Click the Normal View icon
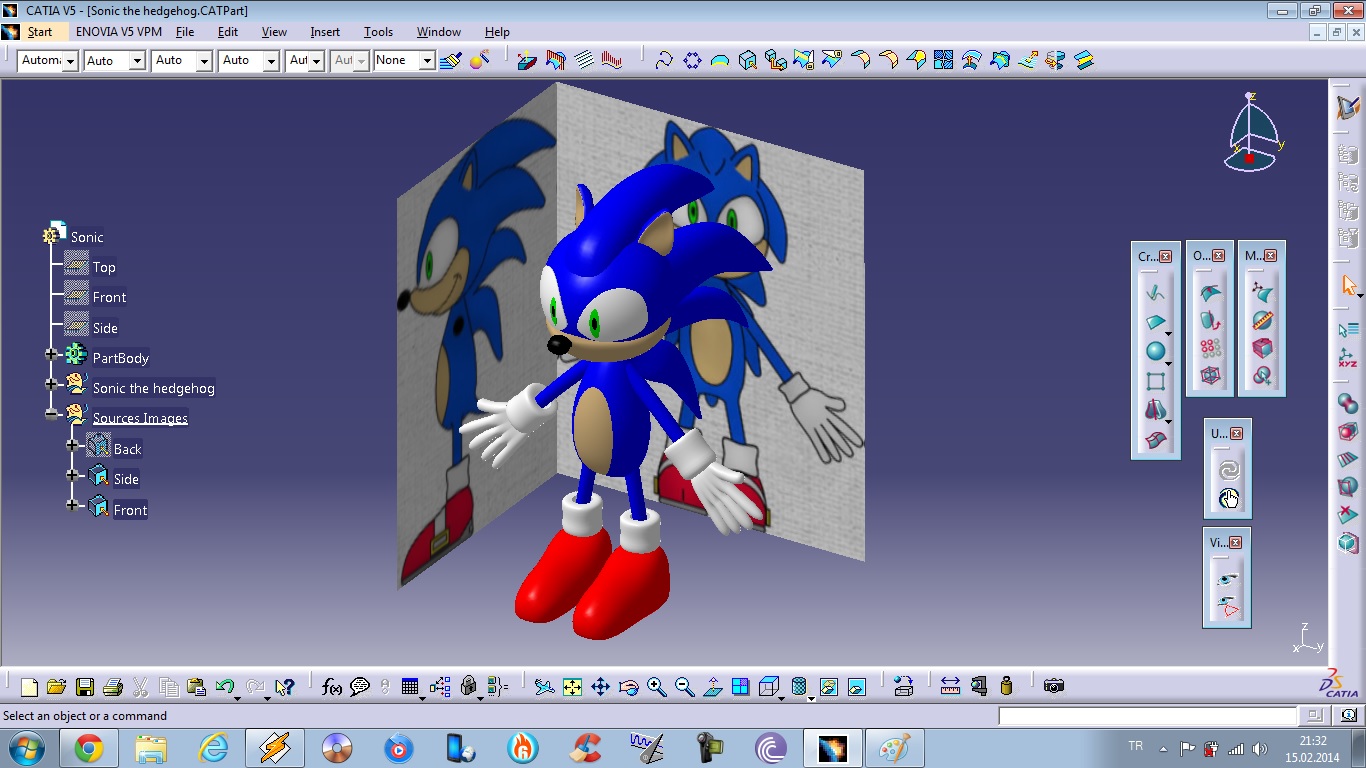The width and height of the screenshot is (1366, 768). click(712, 687)
